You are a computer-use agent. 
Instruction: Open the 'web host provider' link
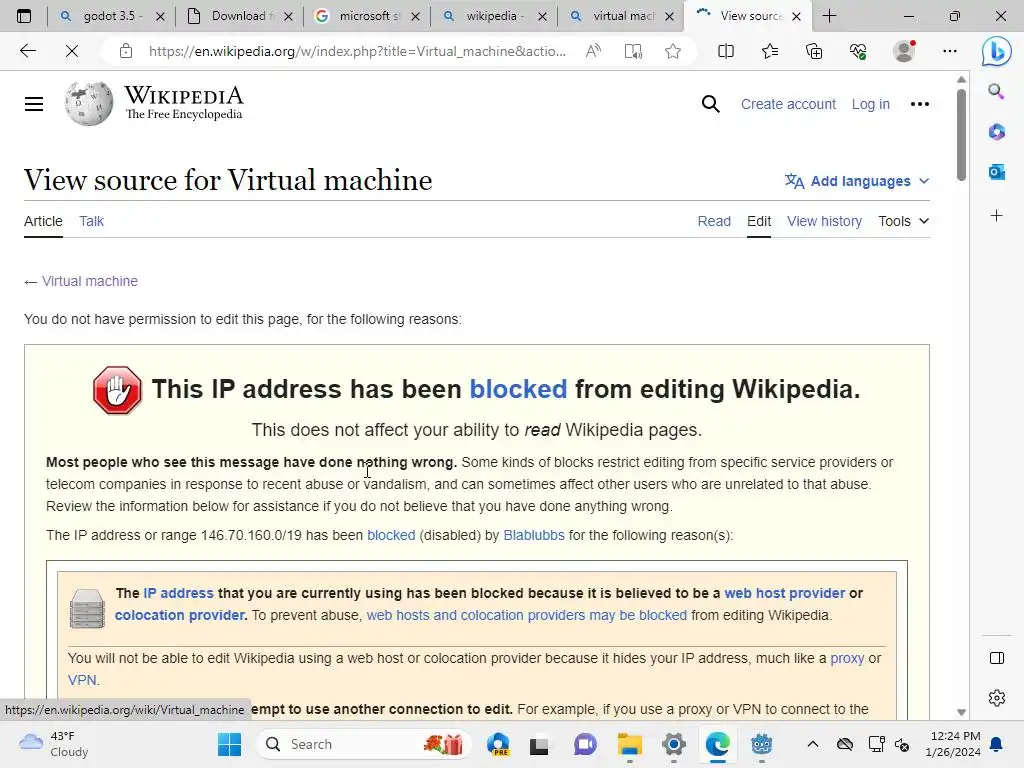point(785,593)
